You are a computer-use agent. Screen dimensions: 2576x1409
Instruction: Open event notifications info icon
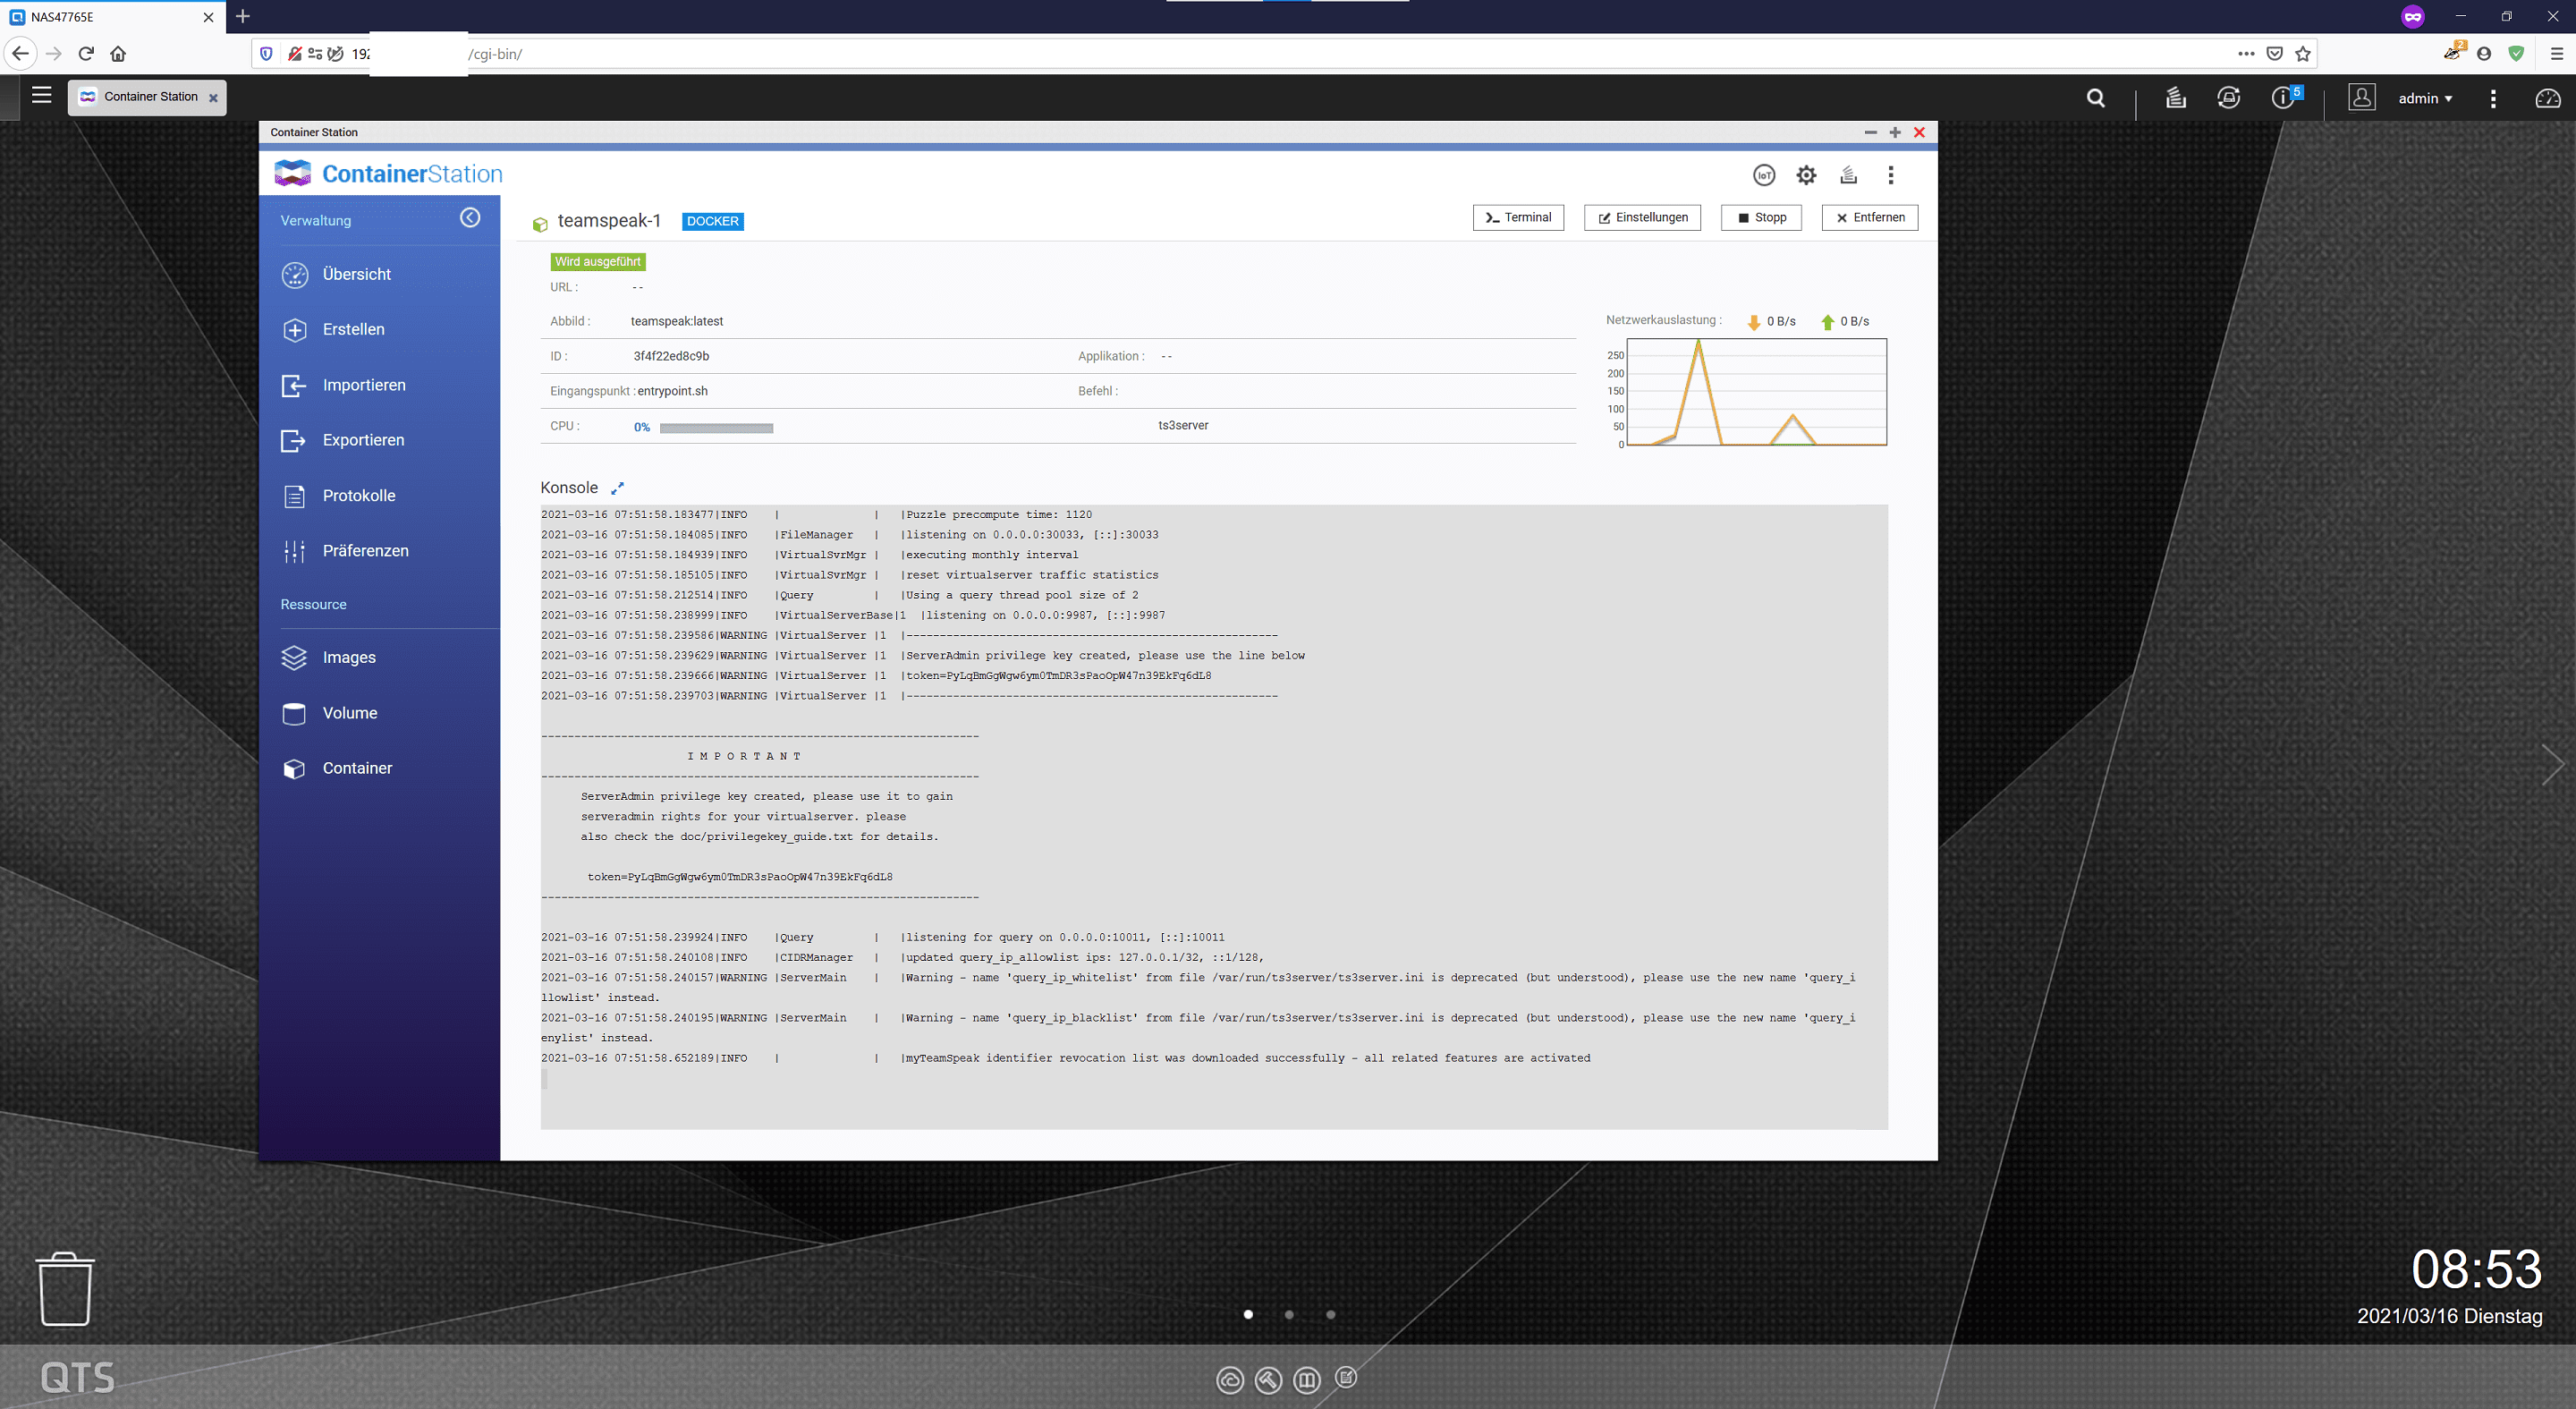pyautogui.click(x=2284, y=98)
